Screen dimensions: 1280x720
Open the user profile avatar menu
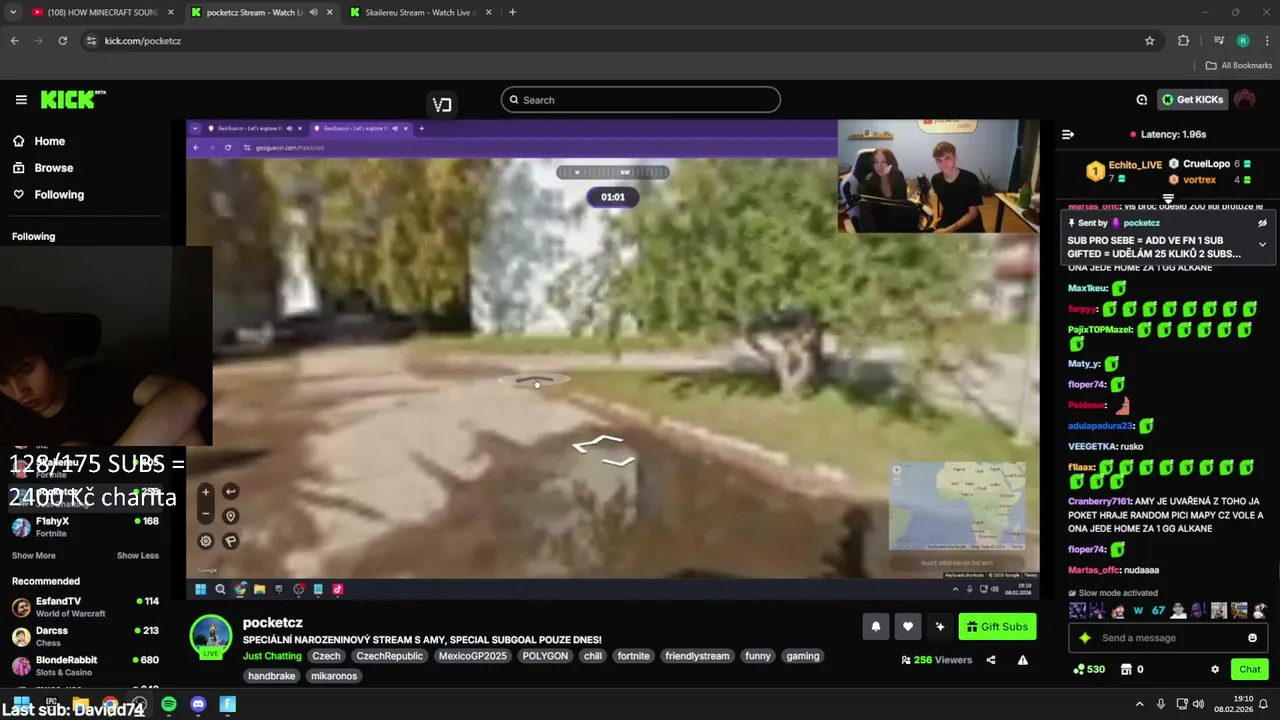point(1244,99)
